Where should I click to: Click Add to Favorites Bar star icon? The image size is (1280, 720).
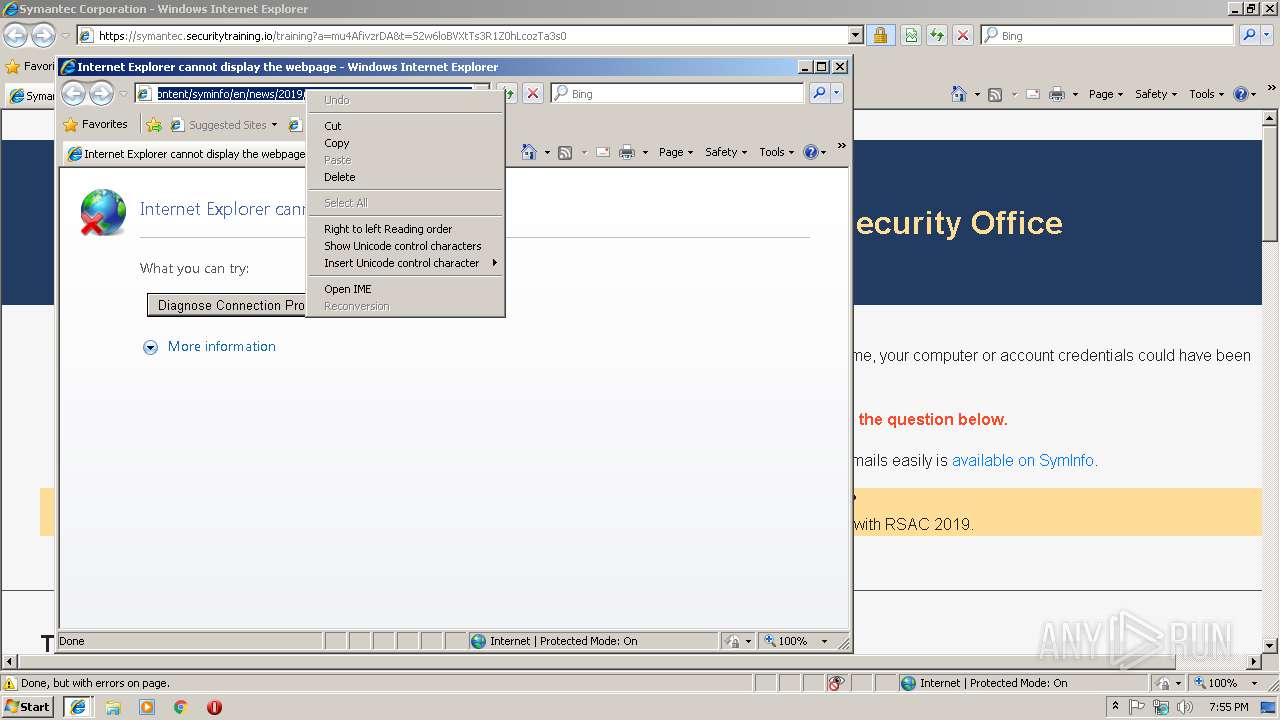point(154,125)
